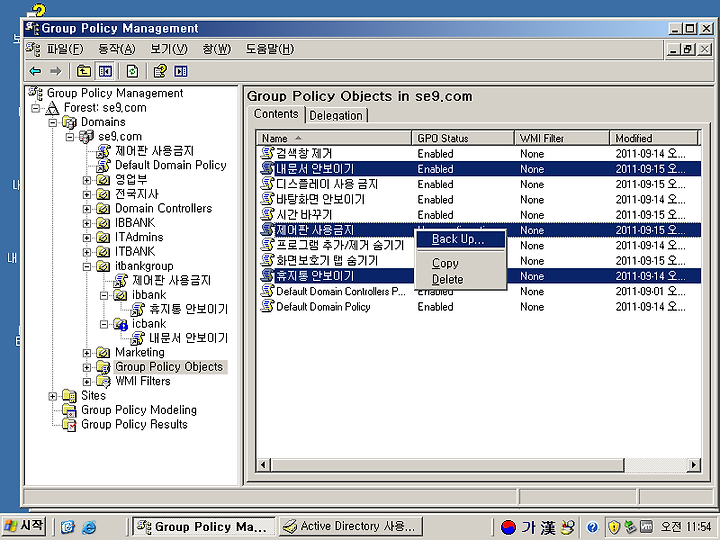Select ITAdmins OU in tree
Viewport: 720px width, 540px height.
pos(139,237)
